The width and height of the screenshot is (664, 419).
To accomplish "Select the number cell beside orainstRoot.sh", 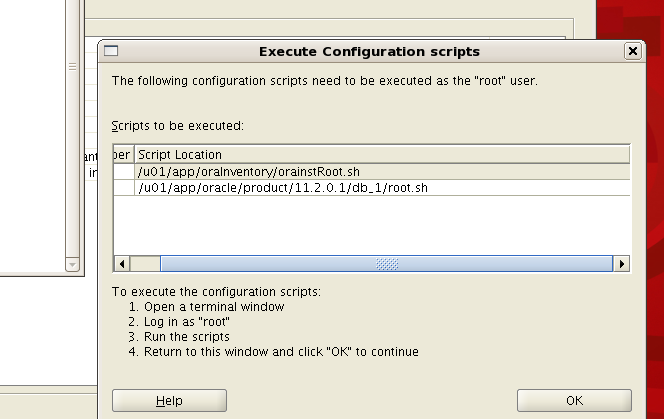I will [x=124, y=172].
